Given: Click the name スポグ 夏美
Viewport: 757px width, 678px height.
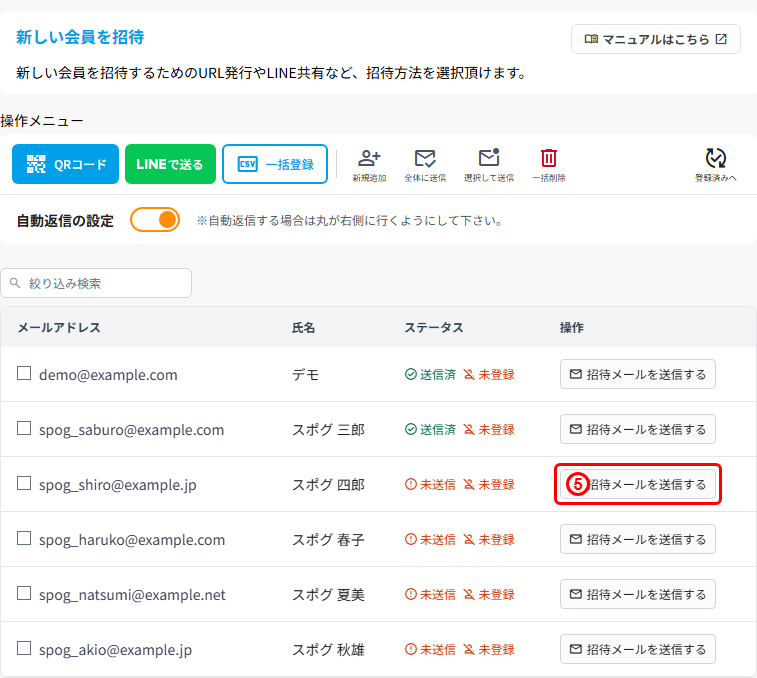Looking at the screenshot, I should tap(328, 595).
